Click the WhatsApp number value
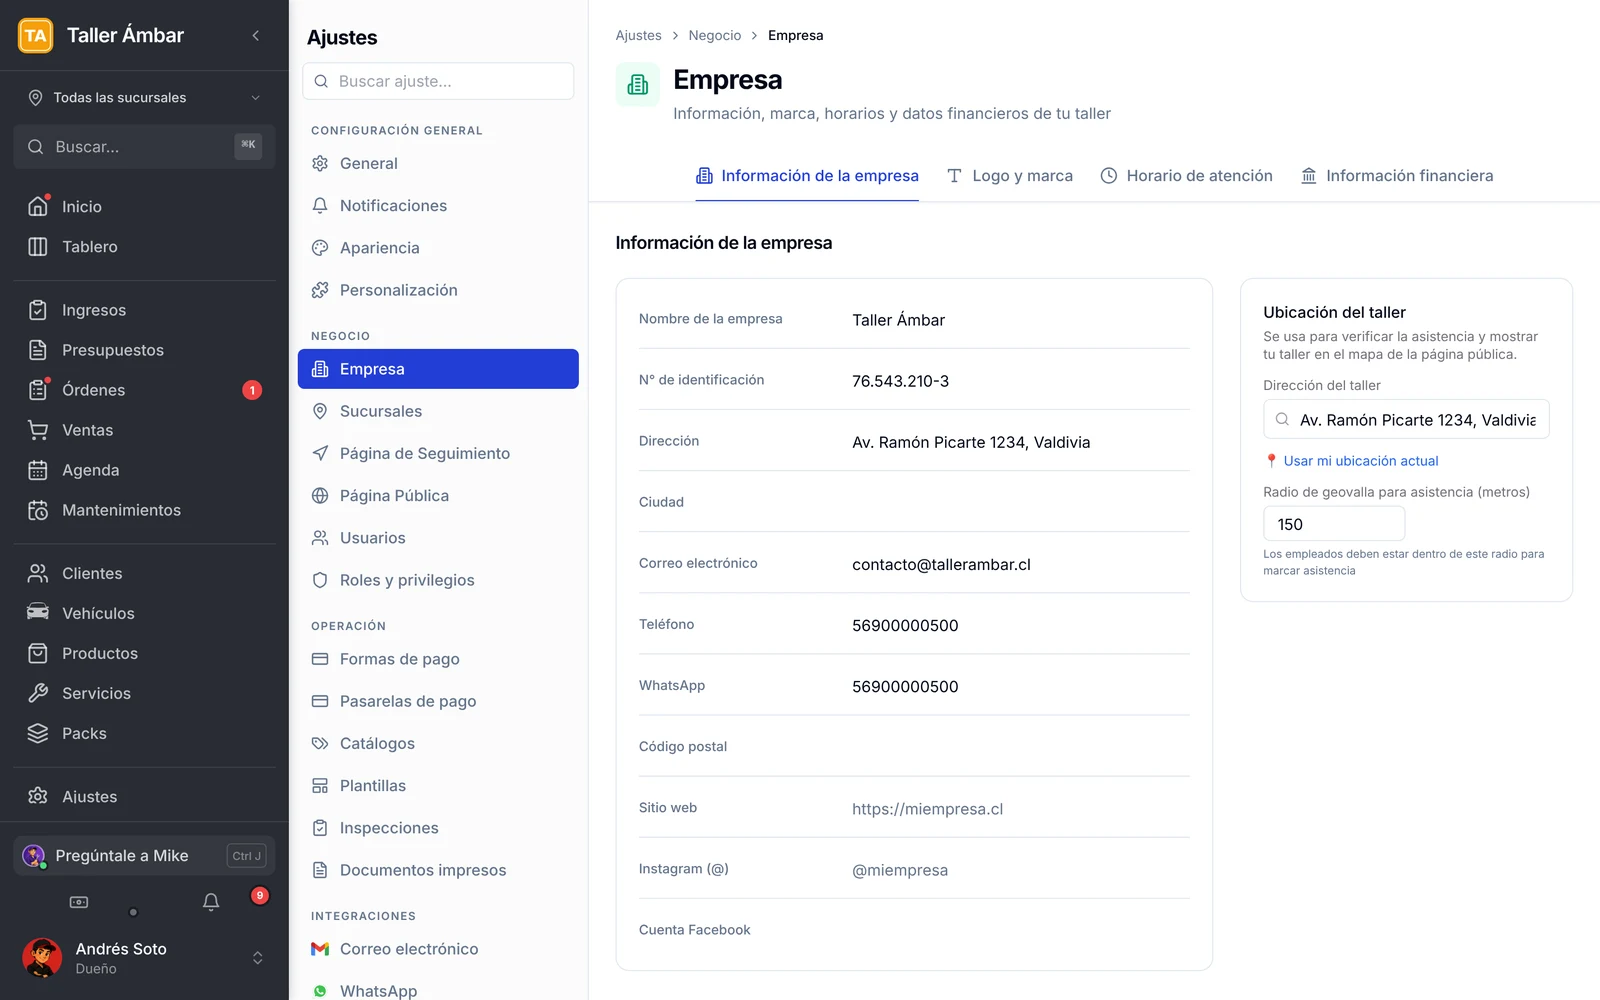 coord(905,686)
